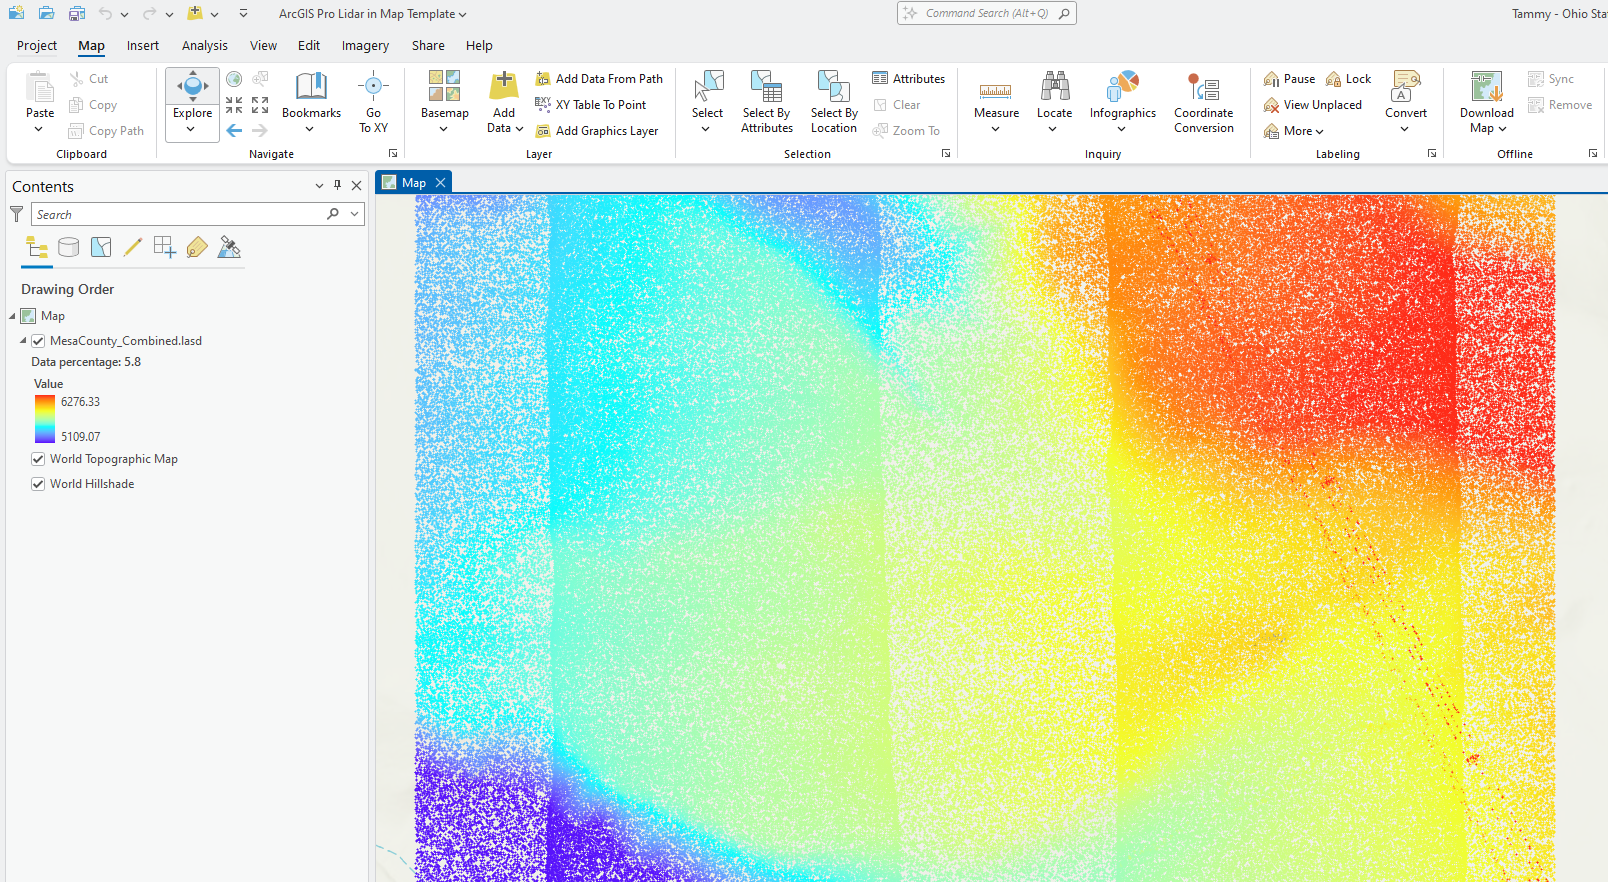Open the Analysis ribbon tab
The height and width of the screenshot is (882, 1608).
(204, 46)
